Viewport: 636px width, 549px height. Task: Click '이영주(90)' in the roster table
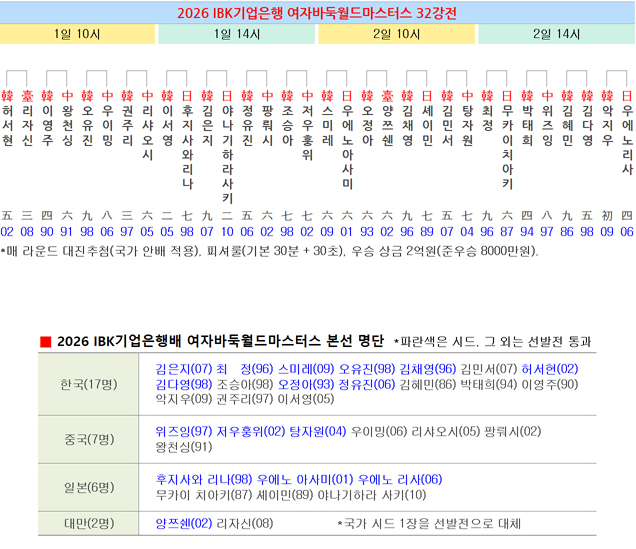click(550, 384)
